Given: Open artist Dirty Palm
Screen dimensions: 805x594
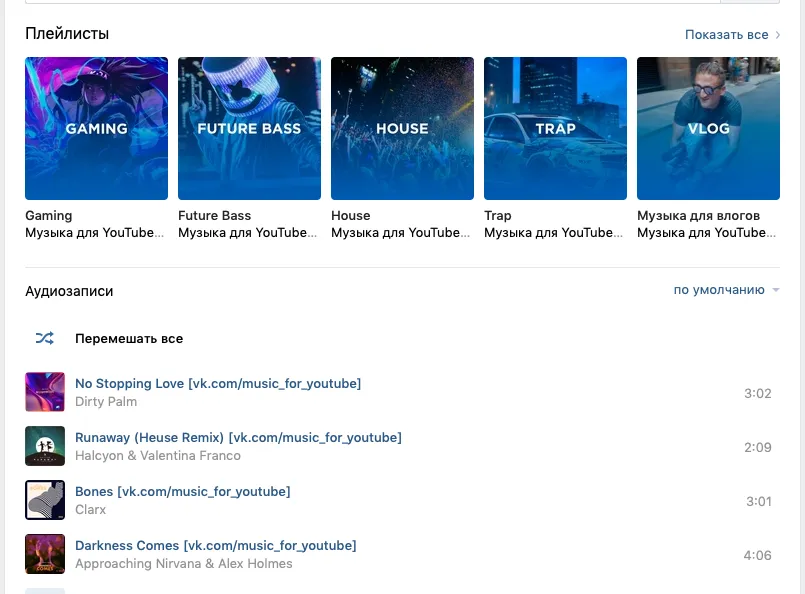Looking at the screenshot, I should [106, 401].
